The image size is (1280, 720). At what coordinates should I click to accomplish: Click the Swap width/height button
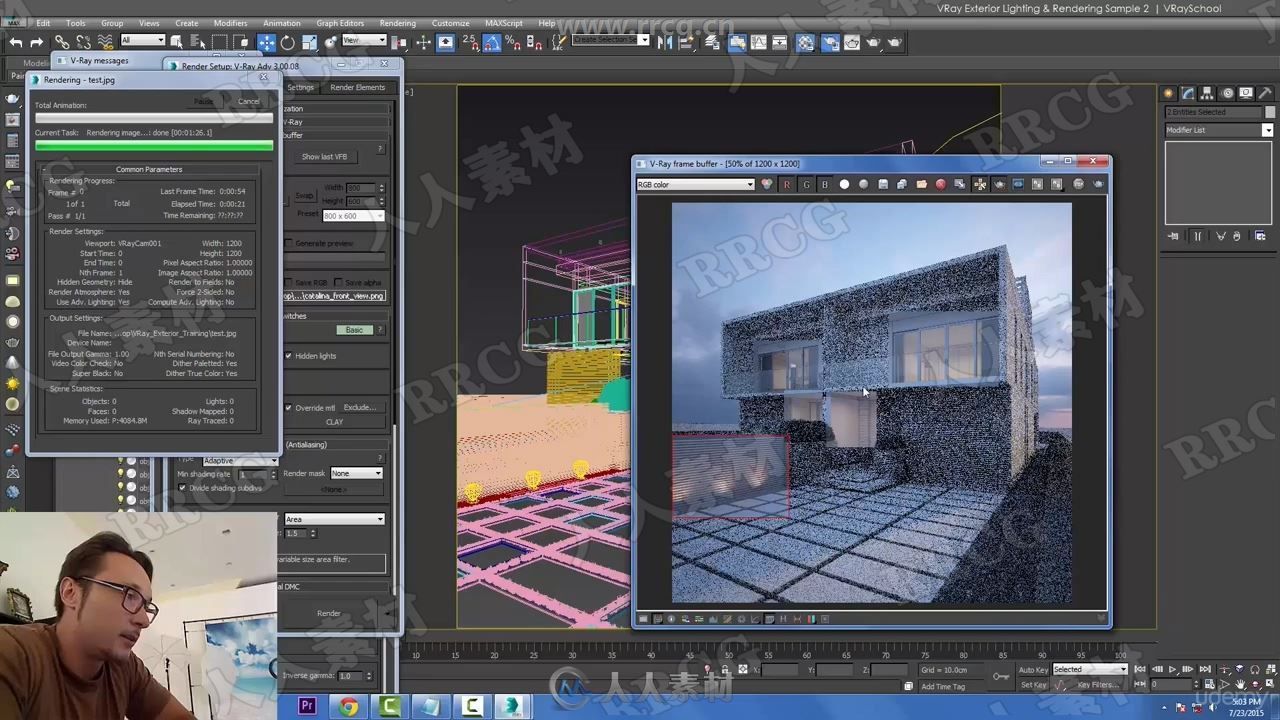coord(304,196)
